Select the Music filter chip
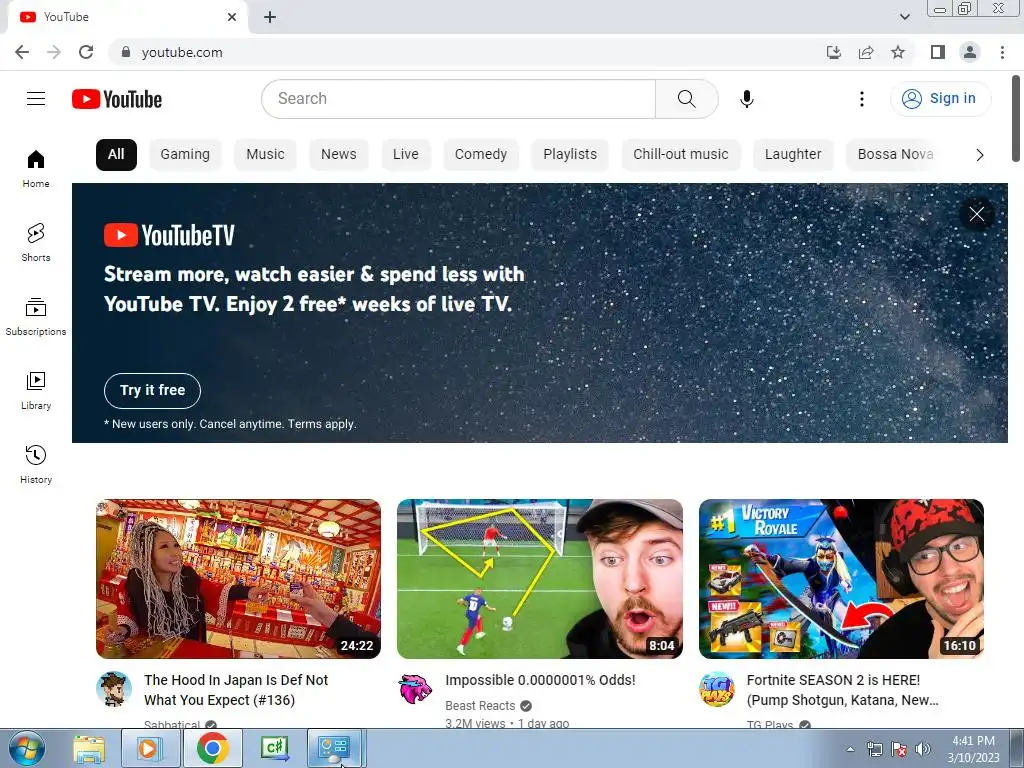This screenshot has width=1024, height=768. click(265, 155)
